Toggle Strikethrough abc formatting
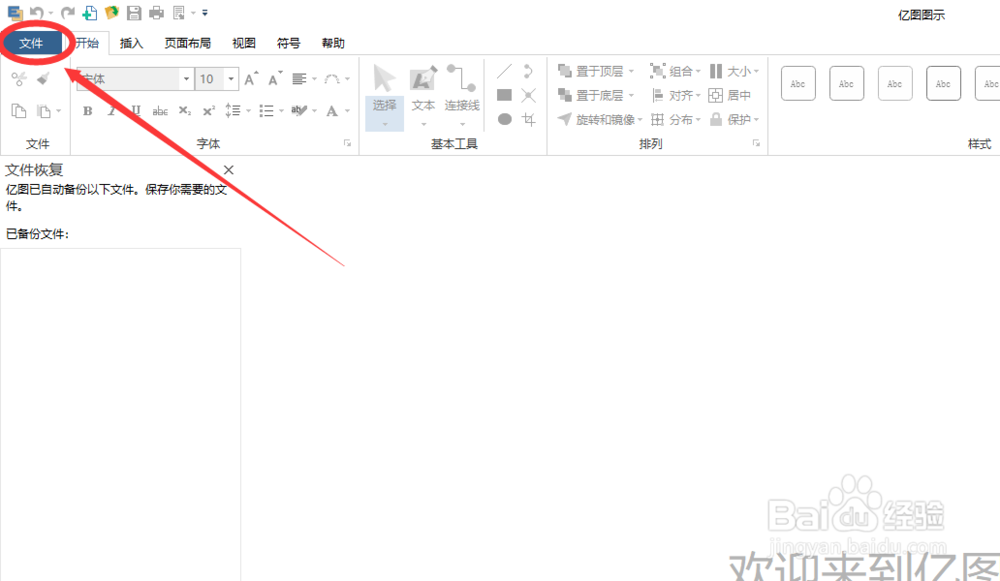This screenshot has height=581, width=1000. (160, 112)
